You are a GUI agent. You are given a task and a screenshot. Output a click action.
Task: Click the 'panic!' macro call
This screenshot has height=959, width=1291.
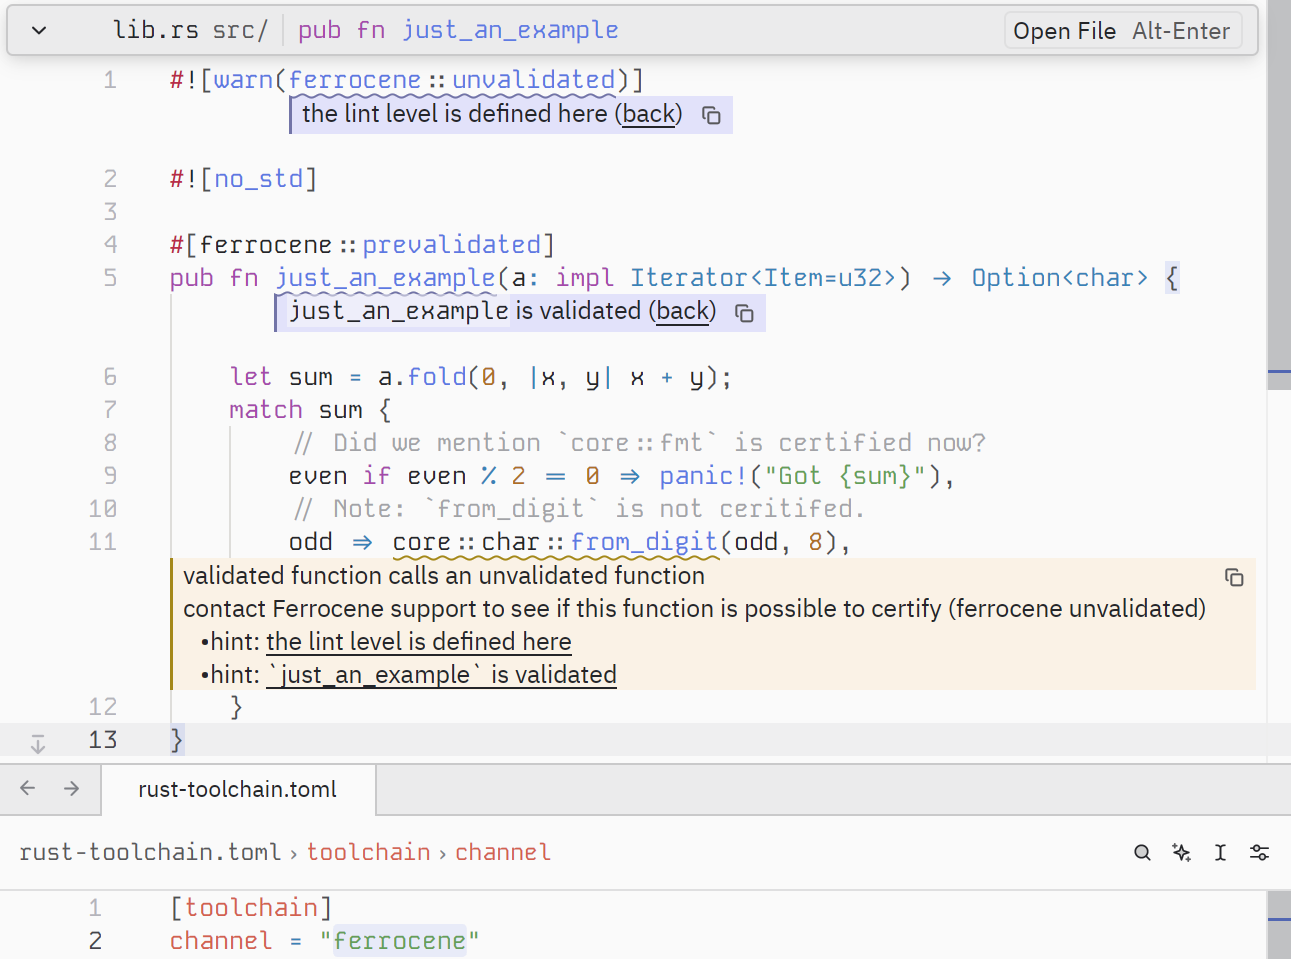[x=704, y=476]
